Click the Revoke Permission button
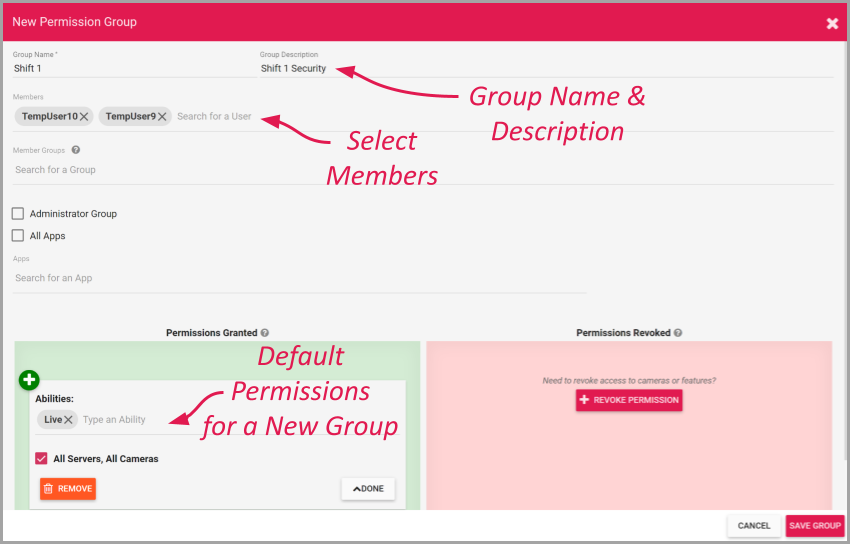850x544 pixels. (629, 400)
